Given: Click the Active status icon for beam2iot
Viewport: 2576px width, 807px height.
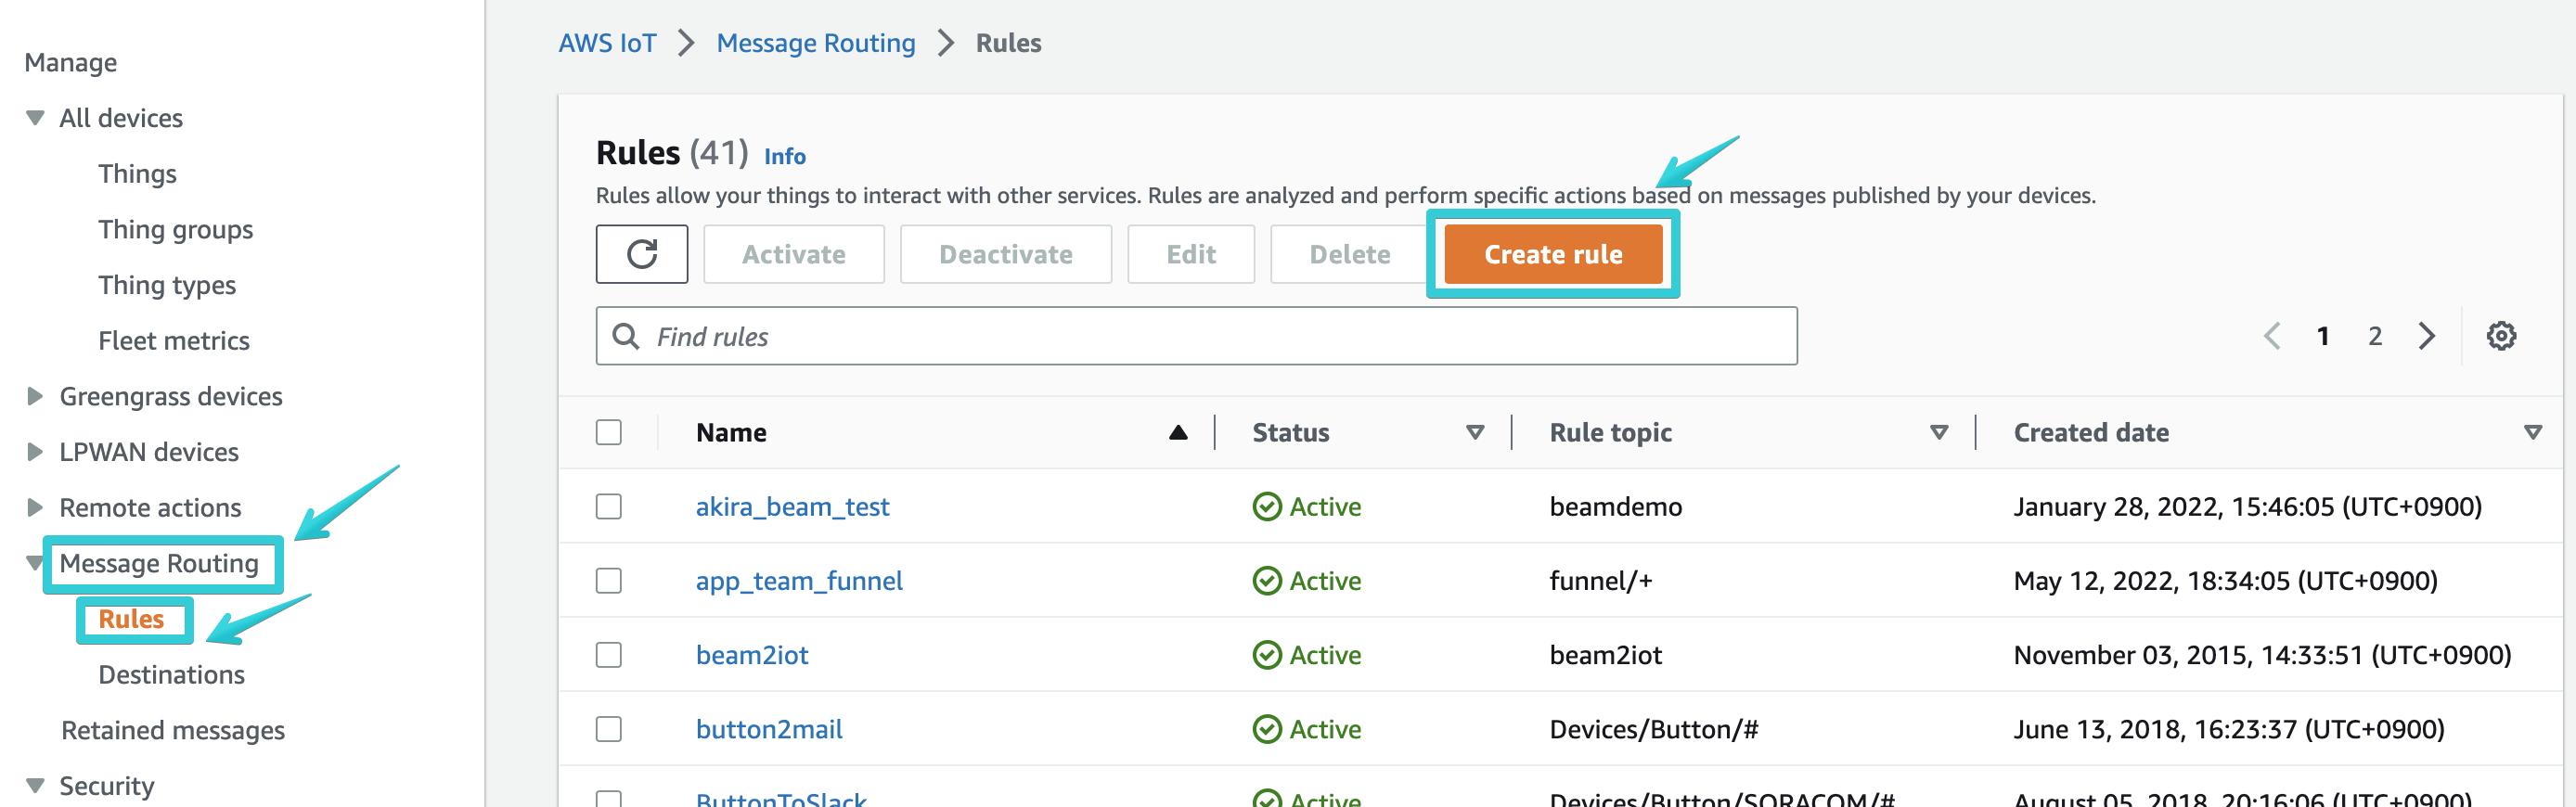Looking at the screenshot, I should pyautogui.click(x=1266, y=655).
